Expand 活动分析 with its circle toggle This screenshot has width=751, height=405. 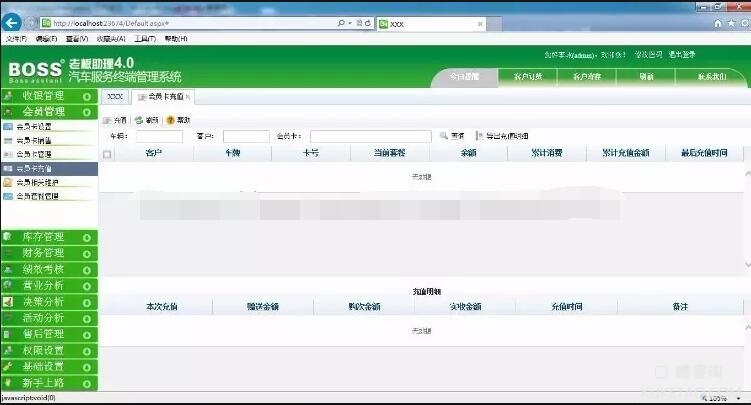pos(87,319)
